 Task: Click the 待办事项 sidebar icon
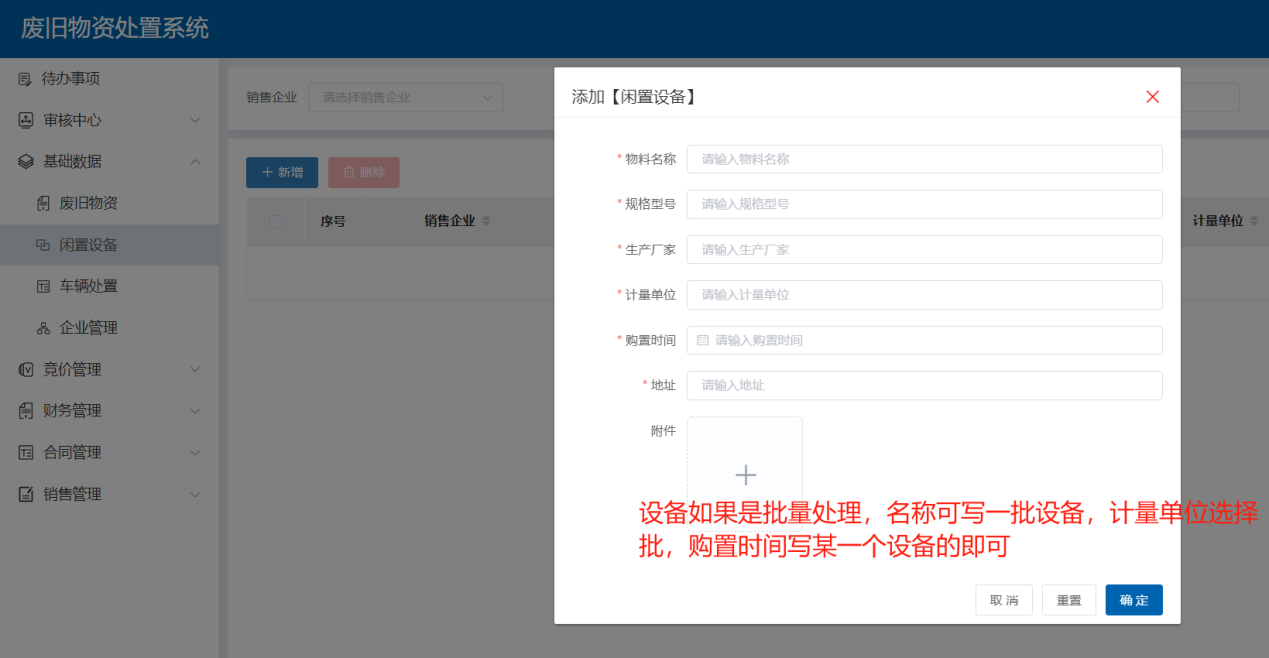click(25, 79)
